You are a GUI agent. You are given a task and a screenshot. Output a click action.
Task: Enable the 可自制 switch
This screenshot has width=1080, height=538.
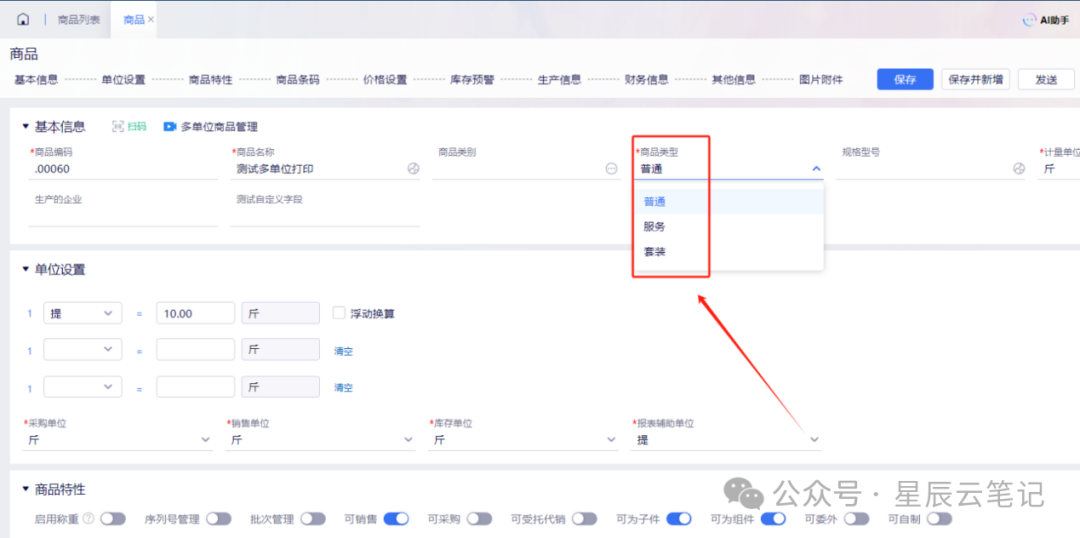pos(939,519)
